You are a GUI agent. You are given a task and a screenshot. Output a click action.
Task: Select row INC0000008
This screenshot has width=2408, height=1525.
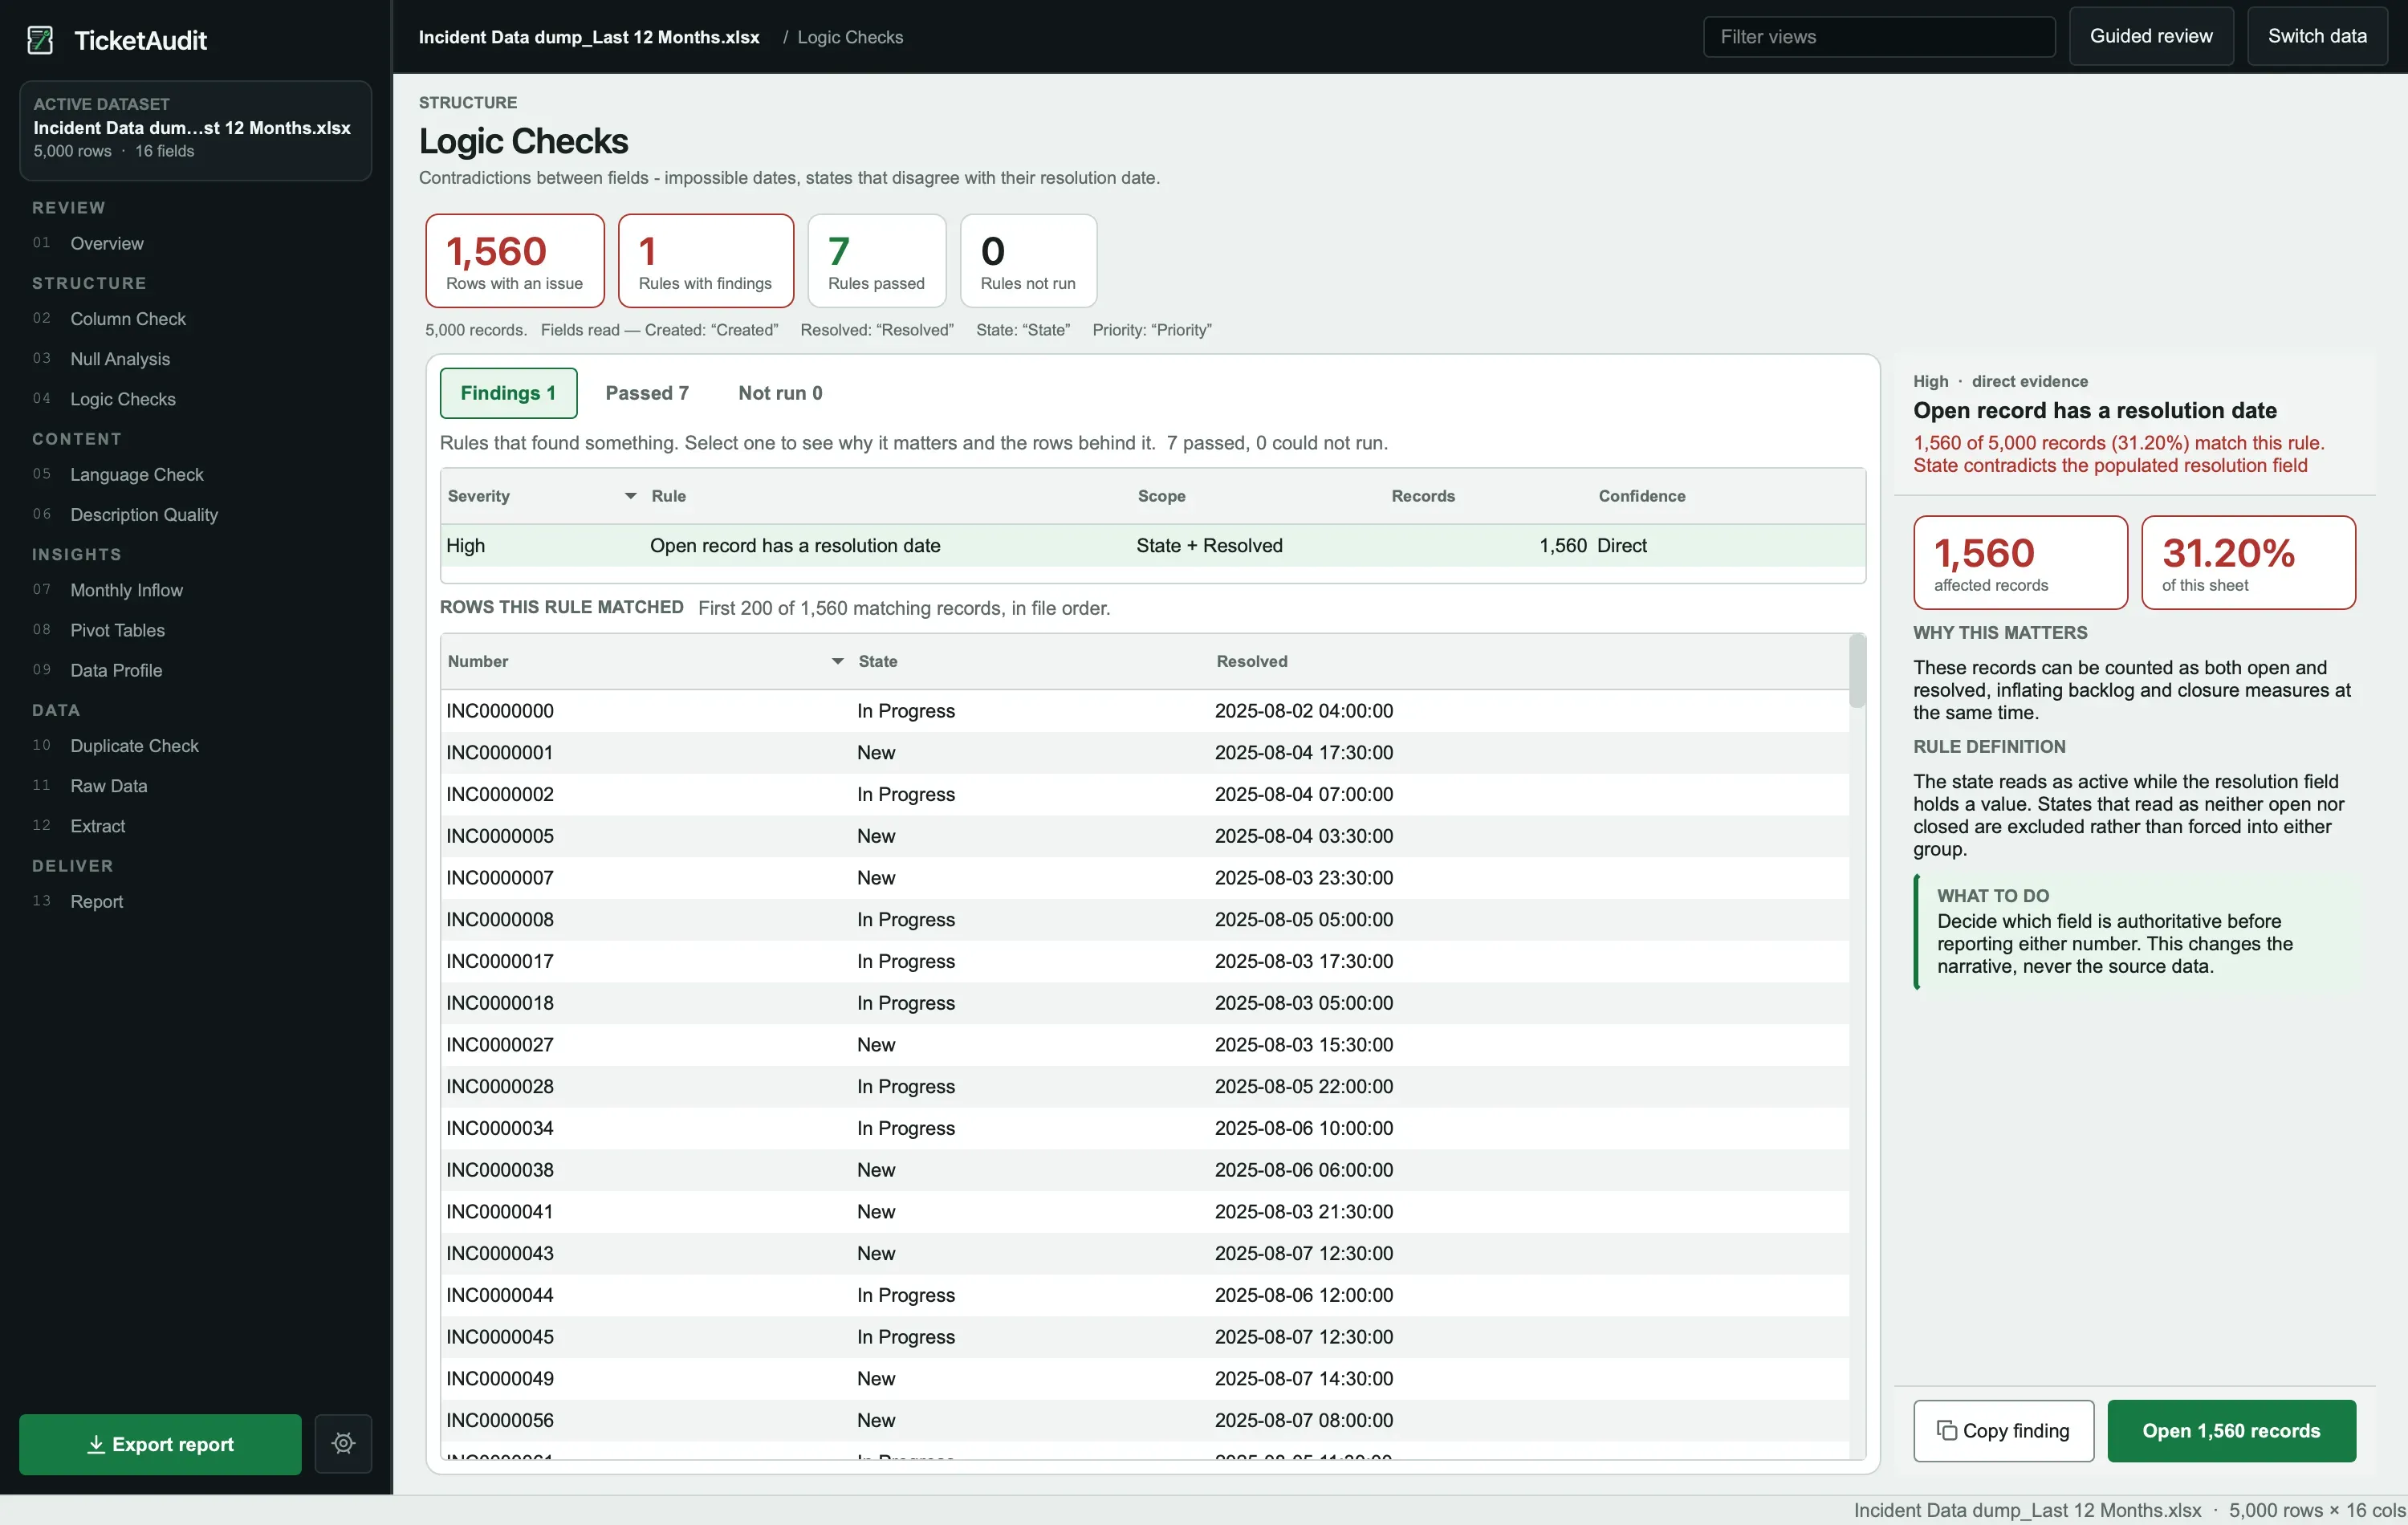pyautogui.click(x=1145, y=919)
